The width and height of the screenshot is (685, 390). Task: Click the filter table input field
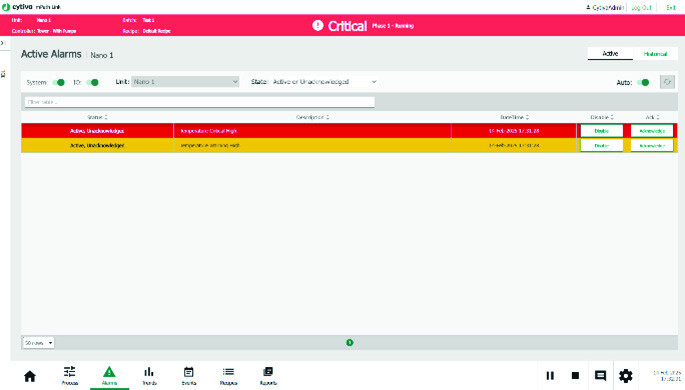[x=200, y=102]
